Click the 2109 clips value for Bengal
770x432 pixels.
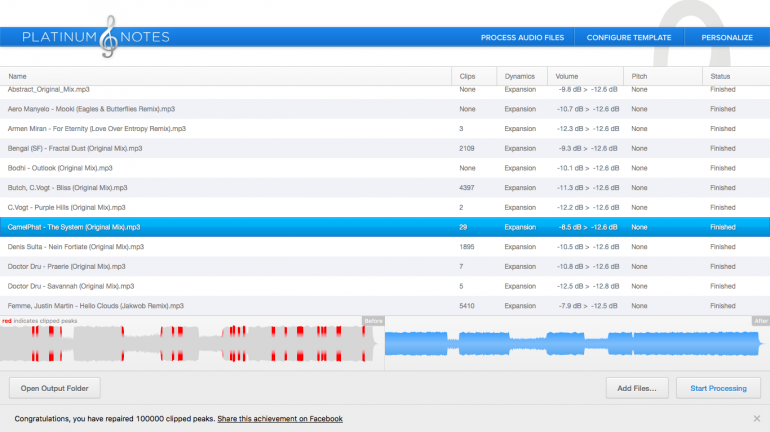coord(467,148)
